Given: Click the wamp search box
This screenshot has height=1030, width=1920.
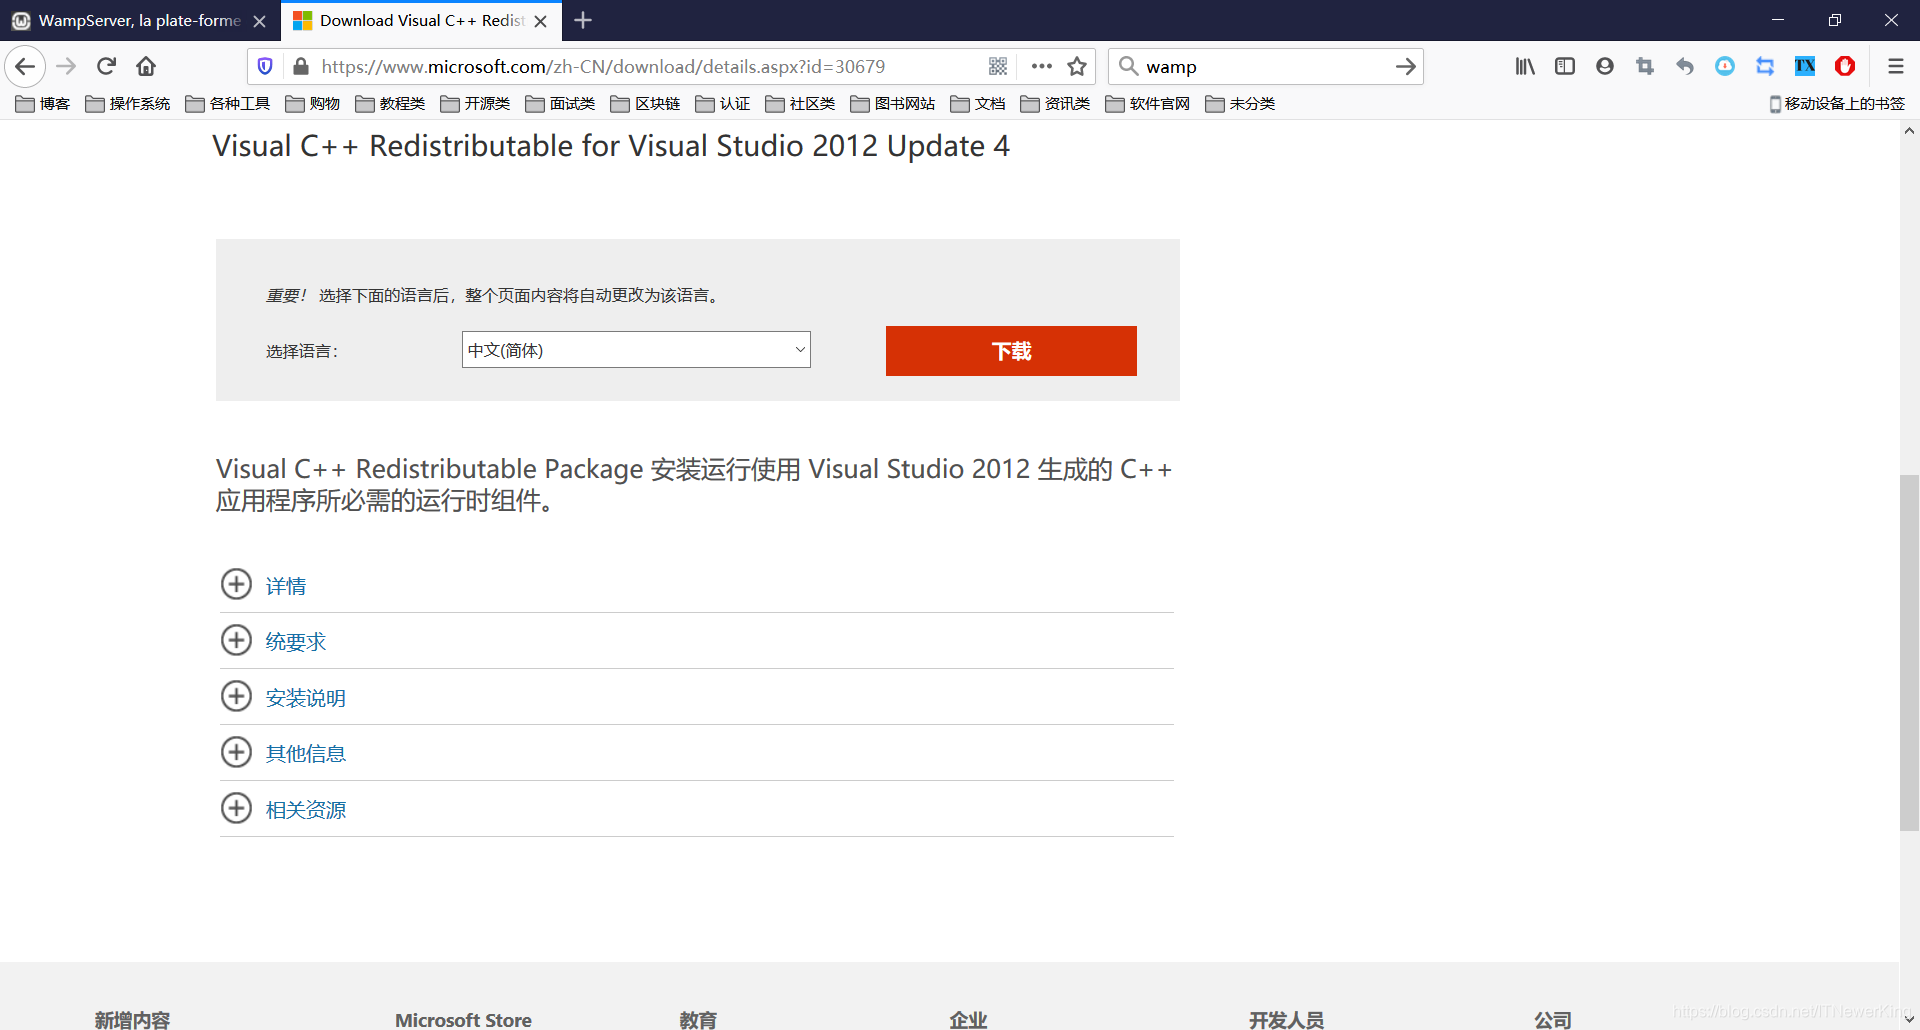Looking at the screenshot, I should point(1265,66).
